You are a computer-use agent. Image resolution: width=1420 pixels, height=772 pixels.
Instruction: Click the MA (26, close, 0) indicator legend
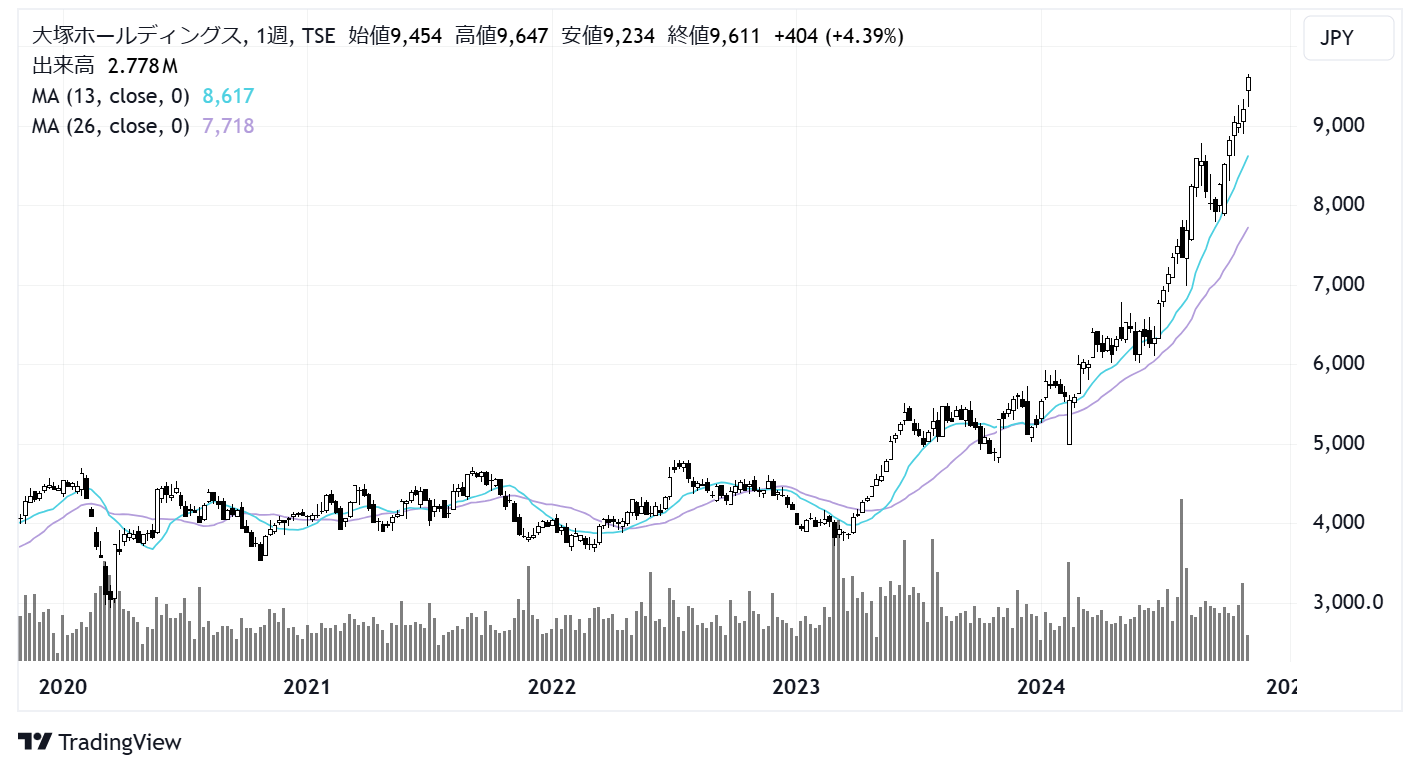tap(111, 126)
